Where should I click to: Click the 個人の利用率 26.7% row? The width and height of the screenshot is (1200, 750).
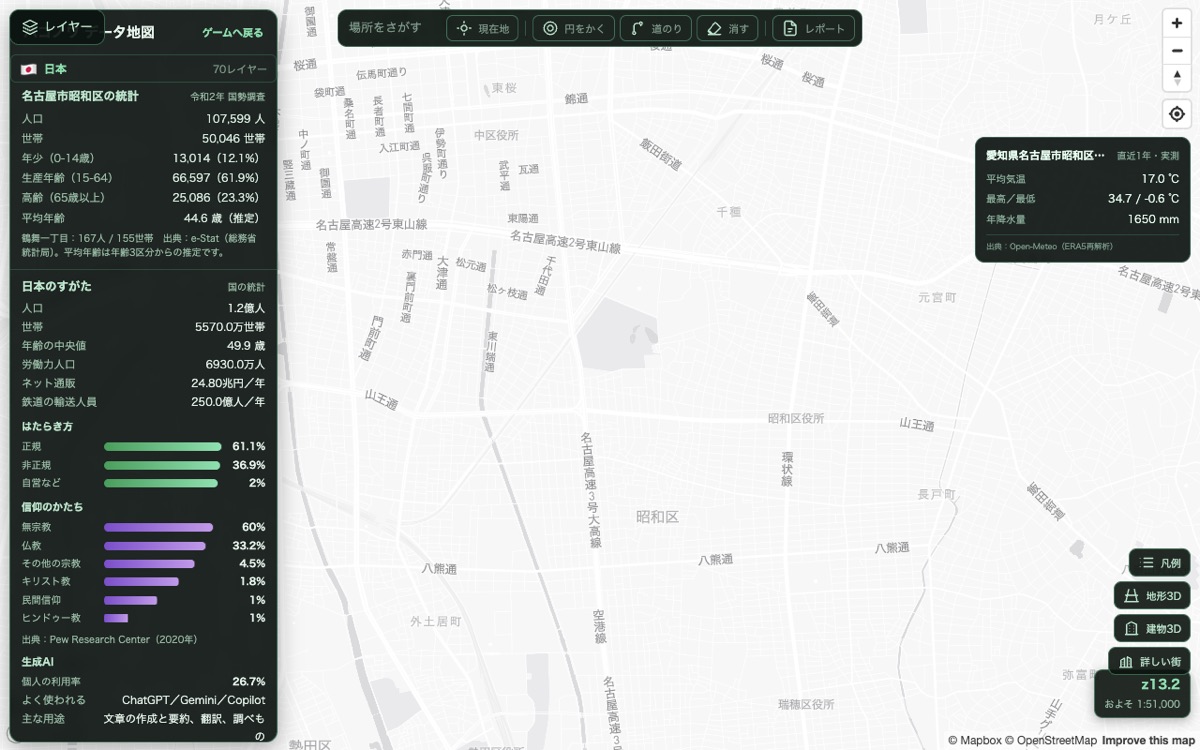(x=143, y=681)
